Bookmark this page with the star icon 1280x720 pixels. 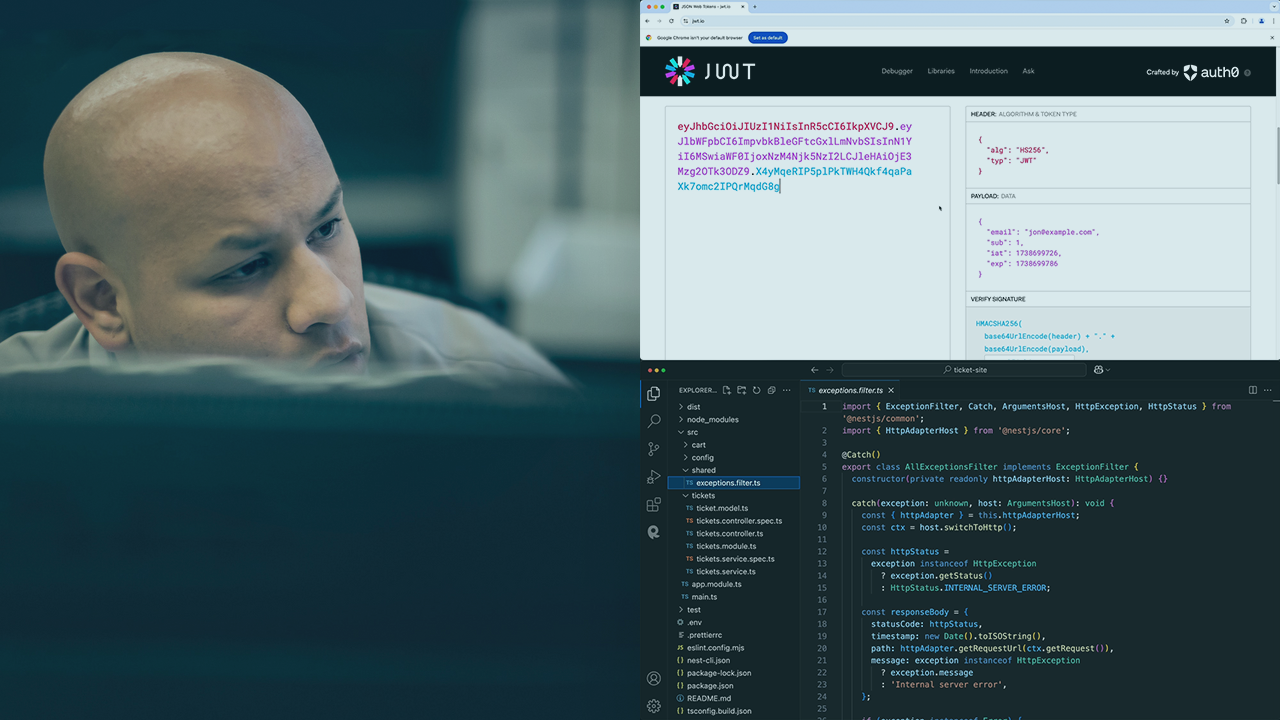click(x=1227, y=20)
